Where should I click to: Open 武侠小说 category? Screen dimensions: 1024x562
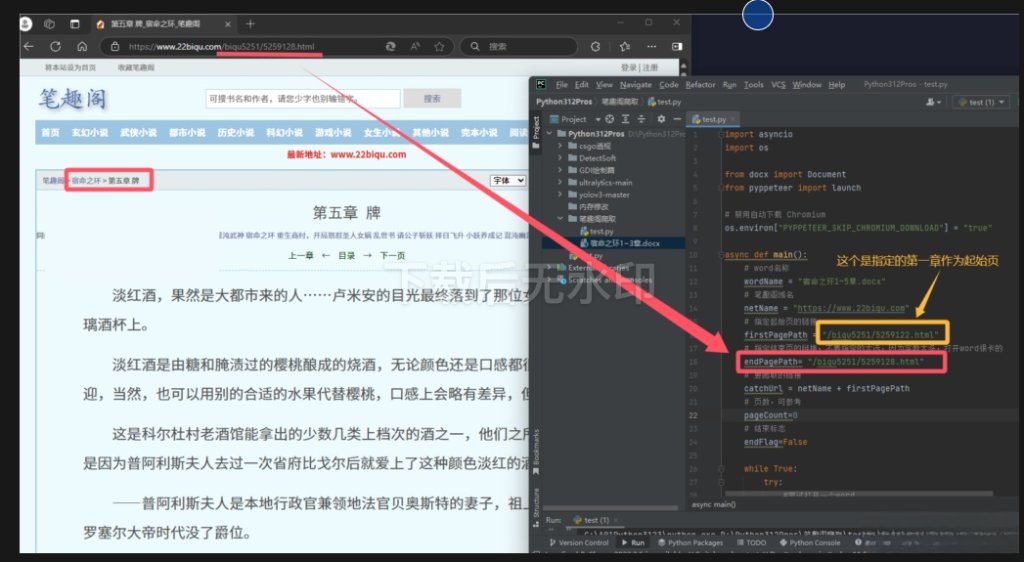pyautogui.click(x=138, y=133)
